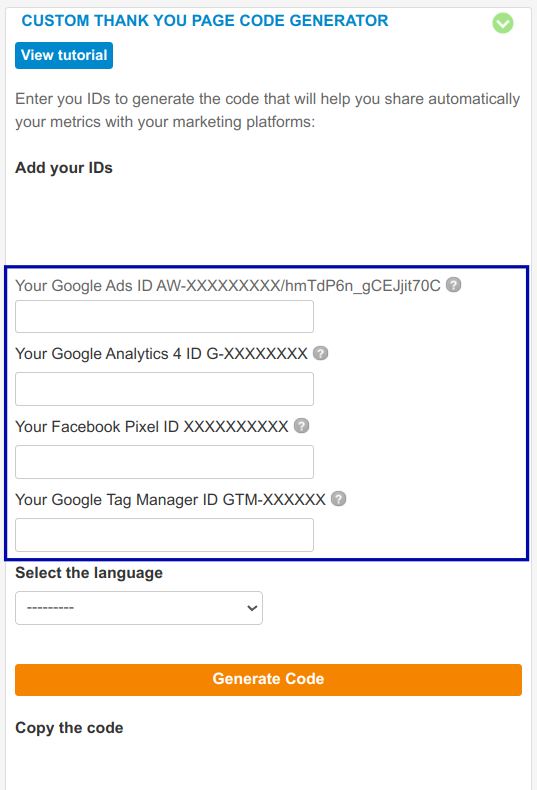Click the Google Tag Manager ID field
Image resolution: width=537 pixels, height=790 pixels.
pyautogui.click(x=164, y=535)
